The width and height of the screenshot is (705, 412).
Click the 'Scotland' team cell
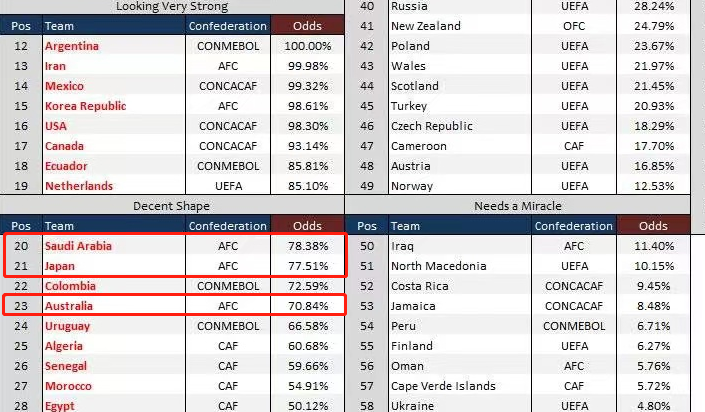click(x=415, y=86)
